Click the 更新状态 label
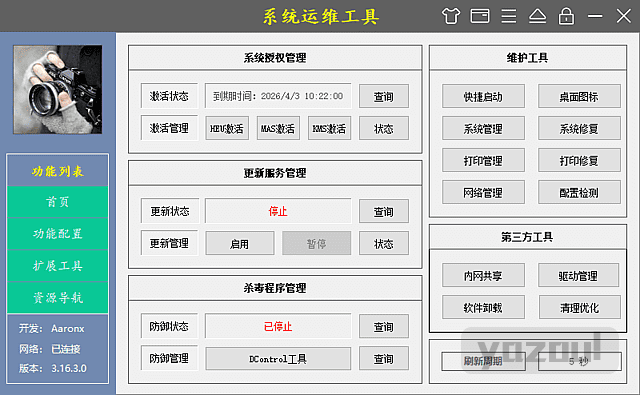 pos(170,211)
